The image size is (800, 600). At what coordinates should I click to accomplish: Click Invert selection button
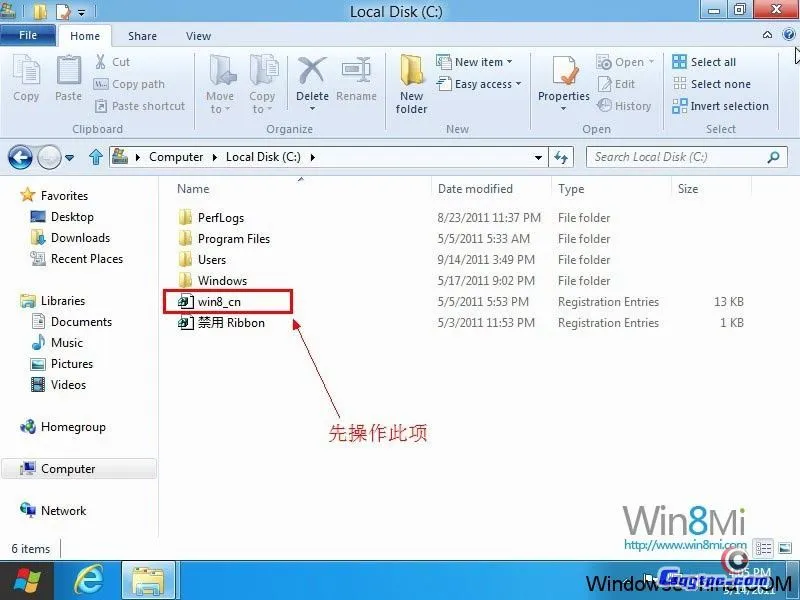click(720, 106)
